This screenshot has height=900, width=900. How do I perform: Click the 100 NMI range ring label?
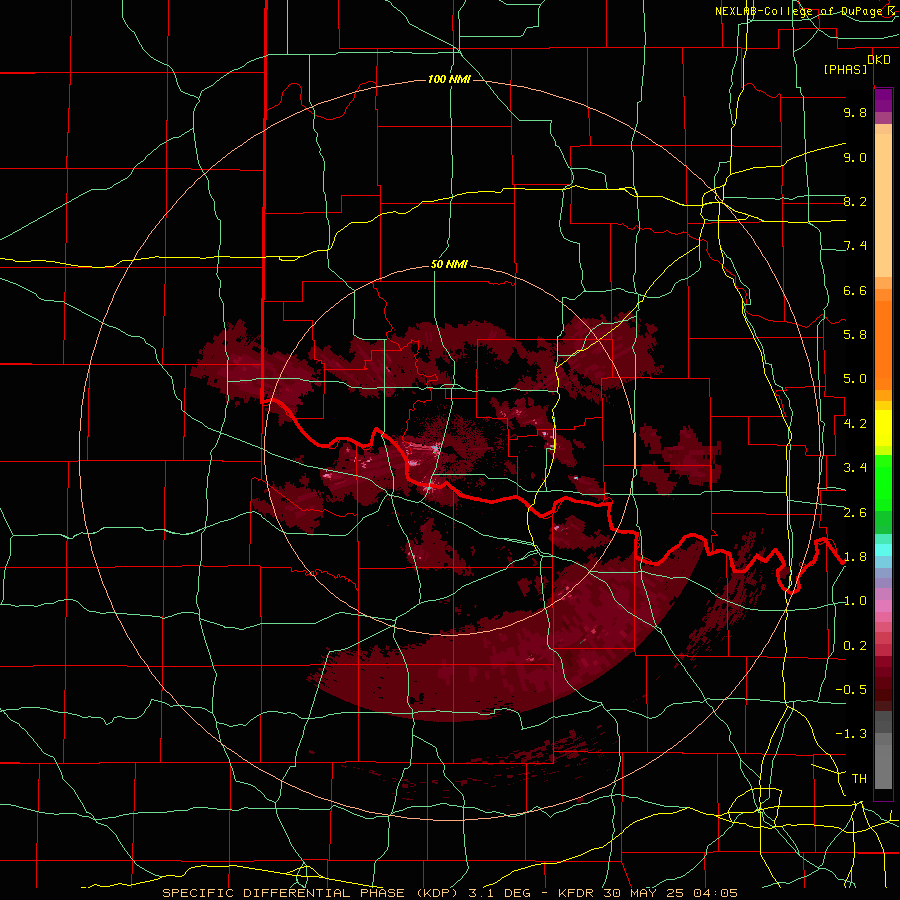pos(449,79)
